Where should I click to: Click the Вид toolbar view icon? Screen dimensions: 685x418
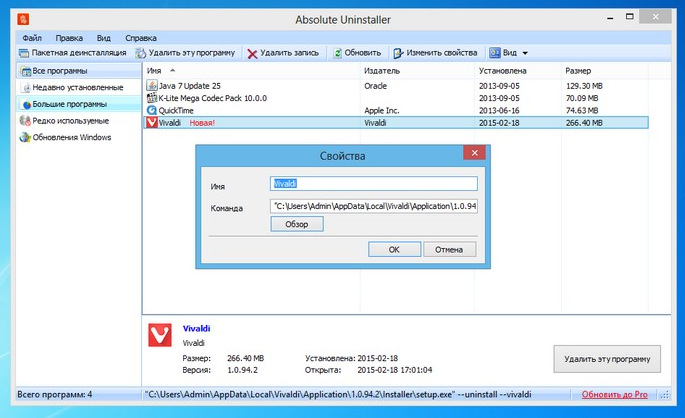495,53
